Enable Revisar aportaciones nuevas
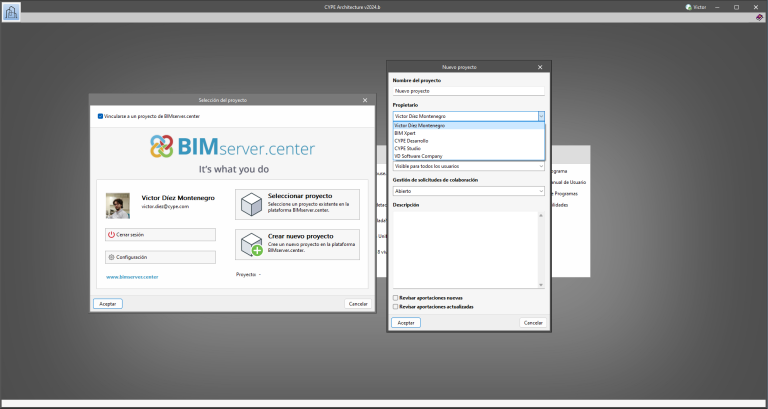 pos(396,298)
